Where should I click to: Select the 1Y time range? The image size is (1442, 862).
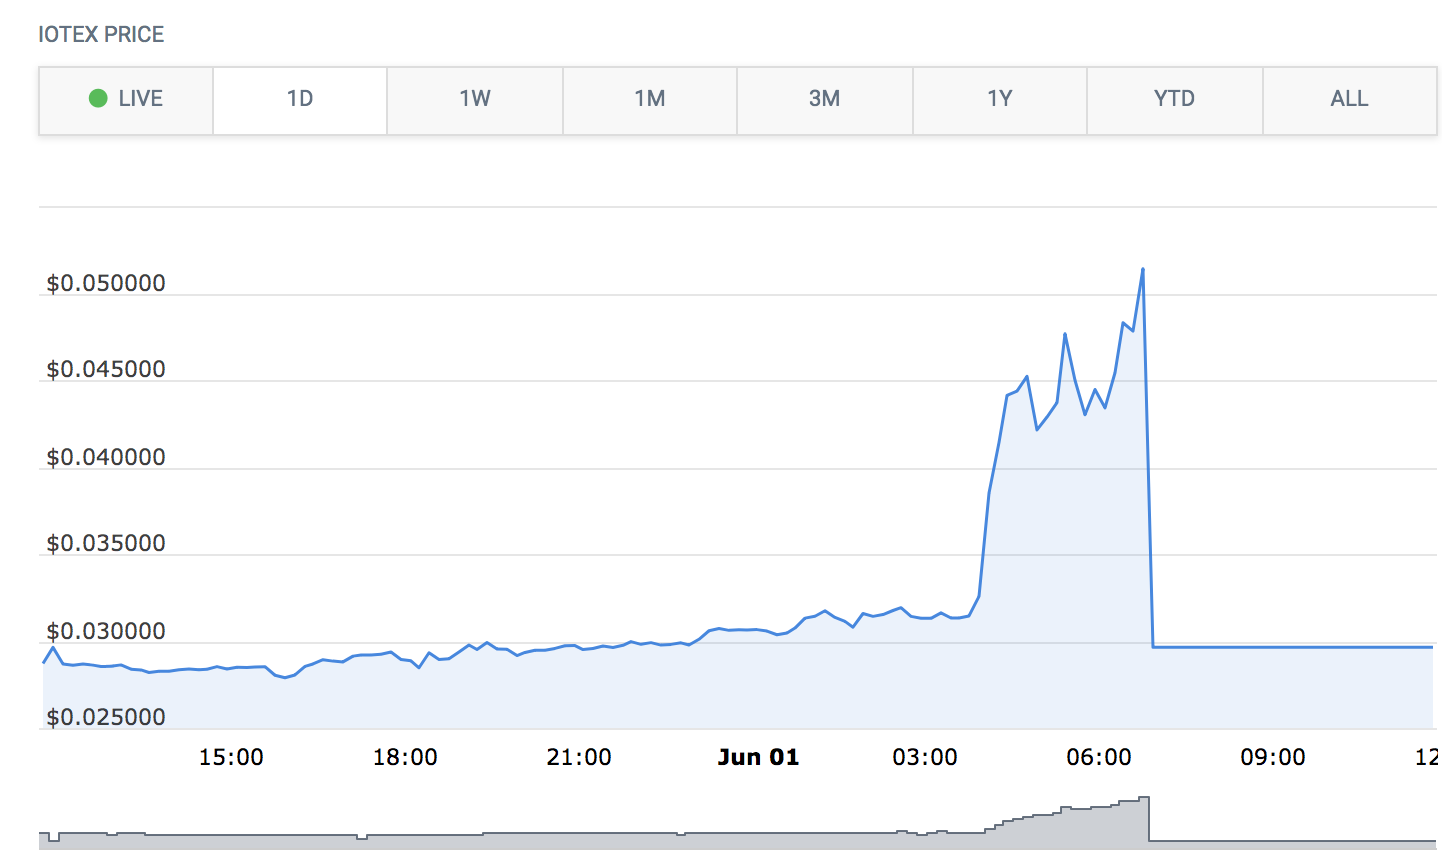coord(1000,100)
